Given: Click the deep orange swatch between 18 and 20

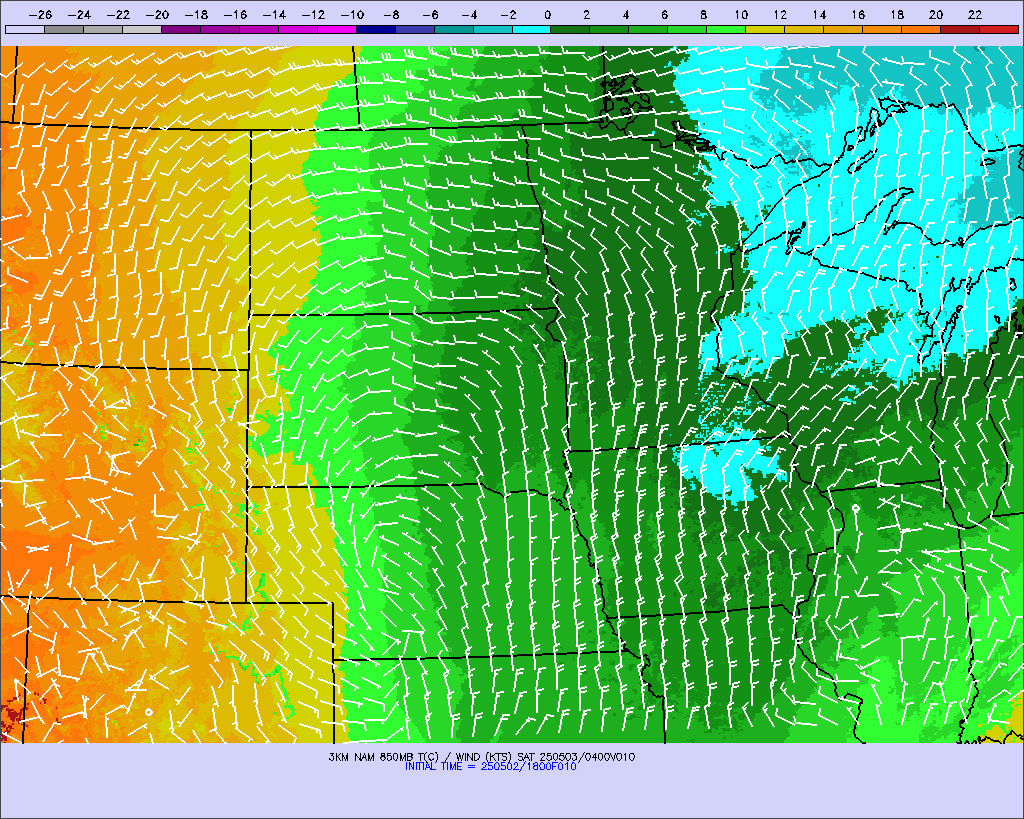Looking at the screenshot, I should pos(921,29).
